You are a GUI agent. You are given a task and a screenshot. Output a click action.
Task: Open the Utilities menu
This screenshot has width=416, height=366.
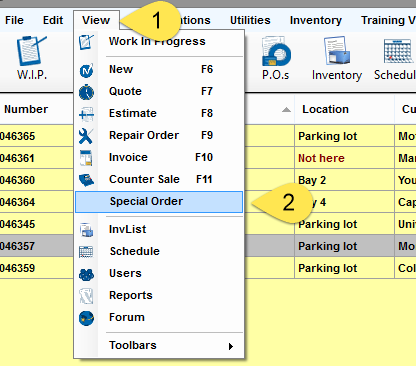tap(250, 20)
